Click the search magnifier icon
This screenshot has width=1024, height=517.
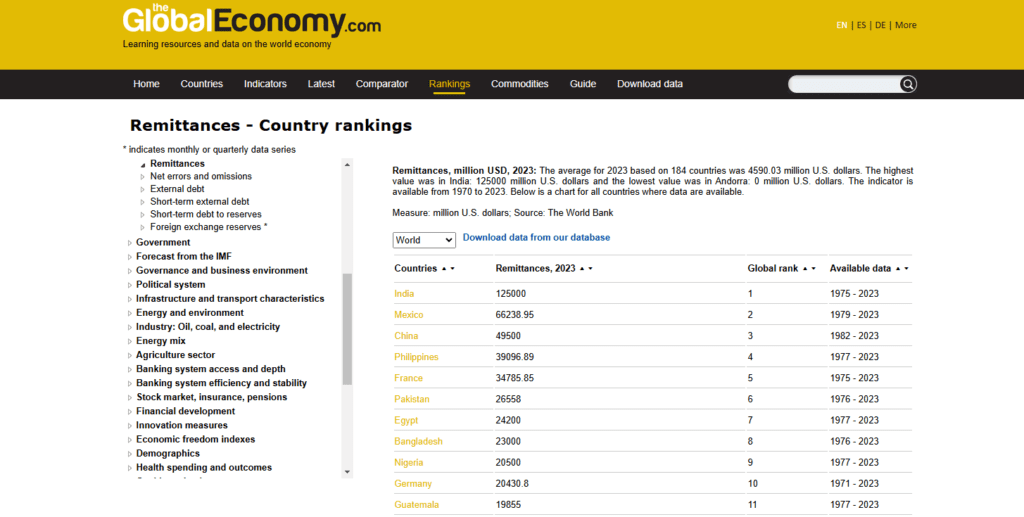coord(908,85)
